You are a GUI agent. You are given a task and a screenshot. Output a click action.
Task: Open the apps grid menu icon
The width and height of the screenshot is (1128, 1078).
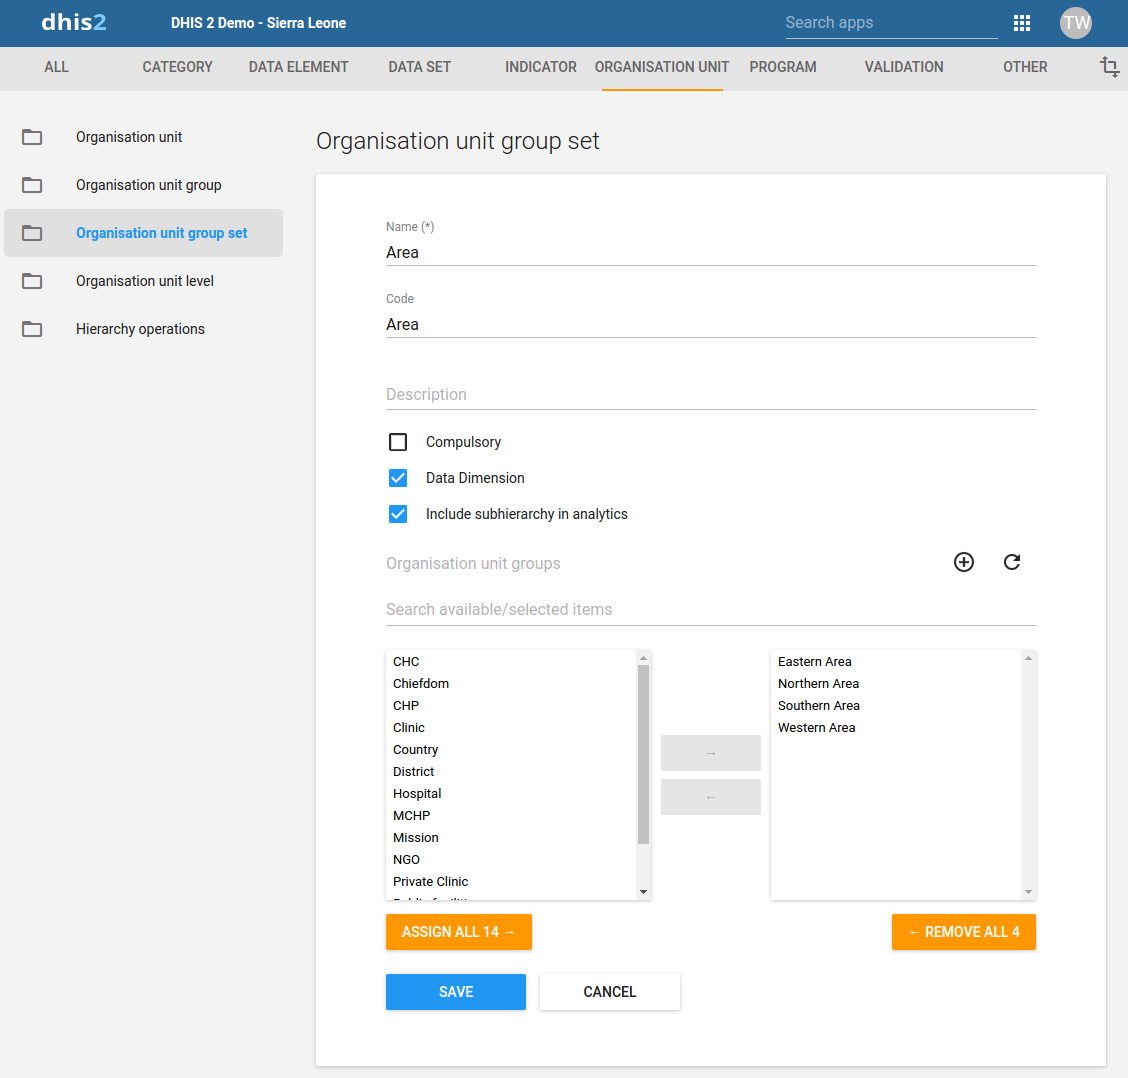pos(1022,23)
